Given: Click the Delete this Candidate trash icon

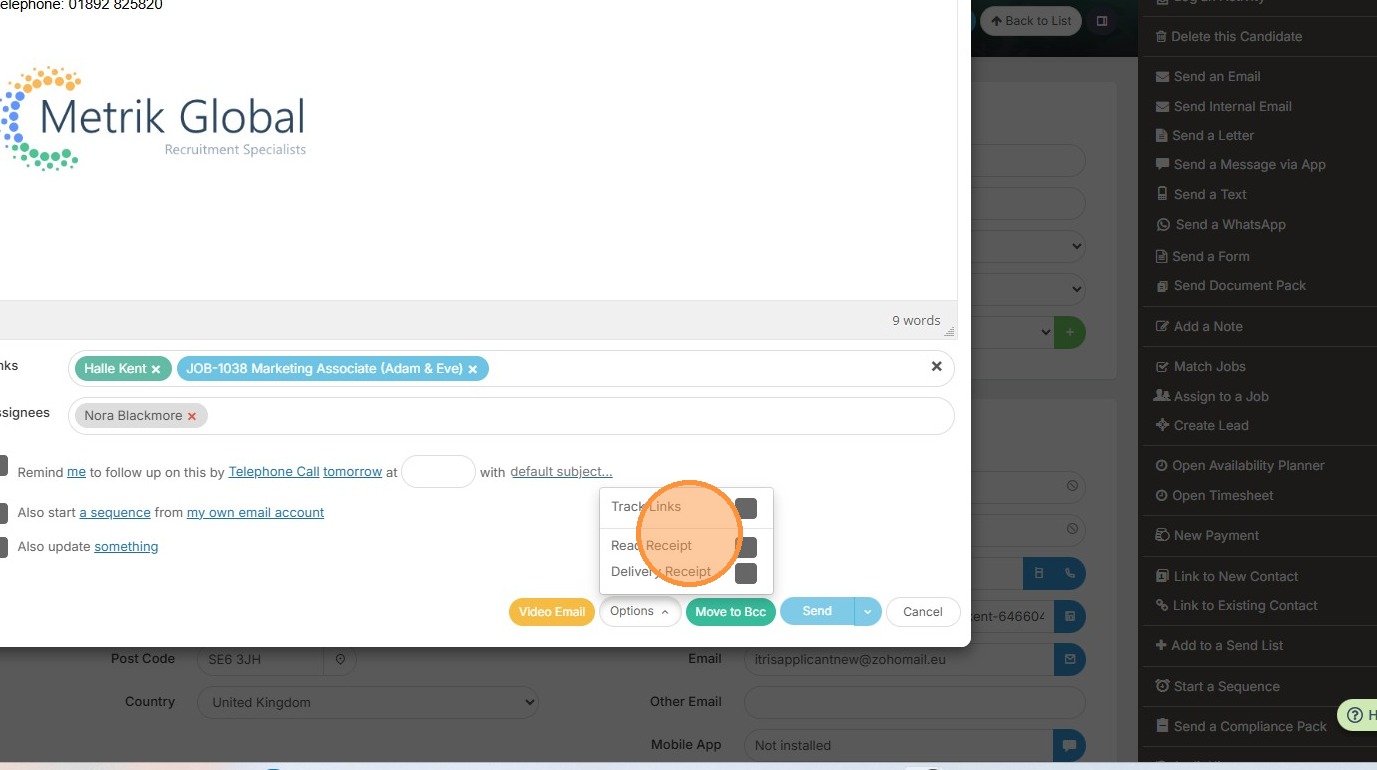Looking at the screenshot, I should pyautogui.click(x=1161, y=37).
